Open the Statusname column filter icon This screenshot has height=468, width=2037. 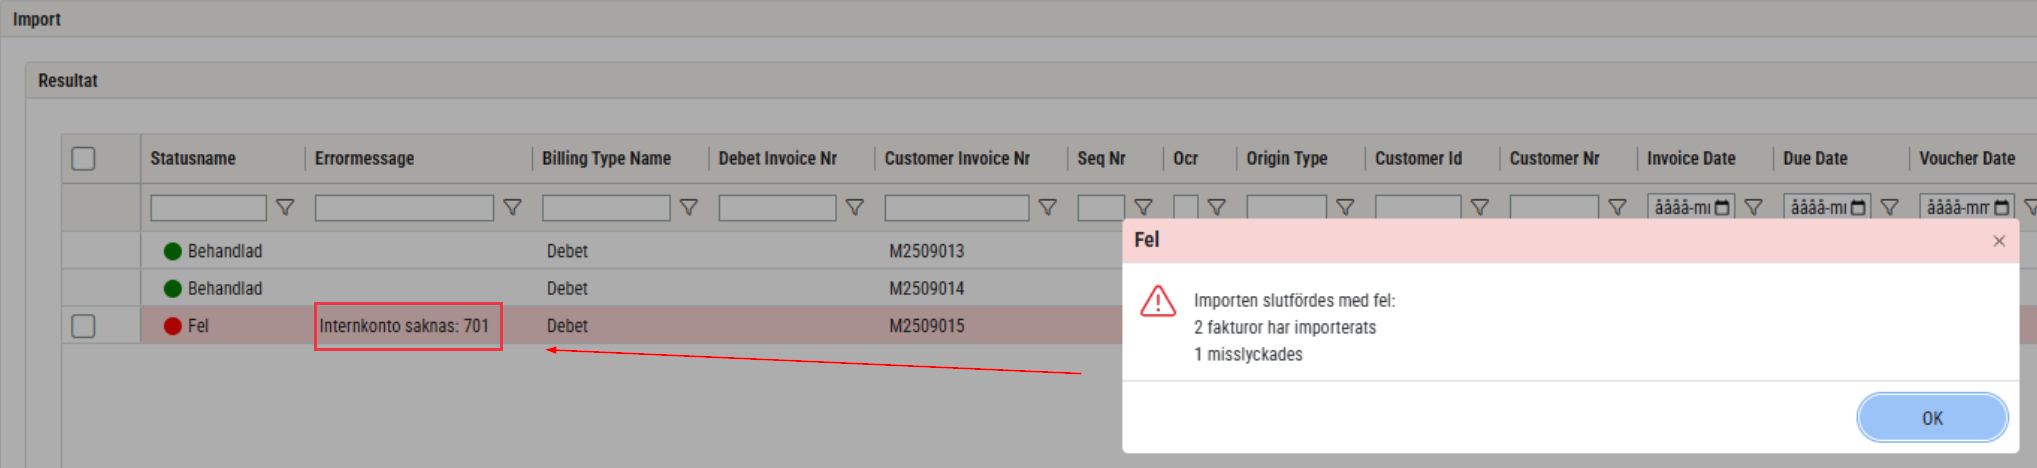(x=285, y=207)
